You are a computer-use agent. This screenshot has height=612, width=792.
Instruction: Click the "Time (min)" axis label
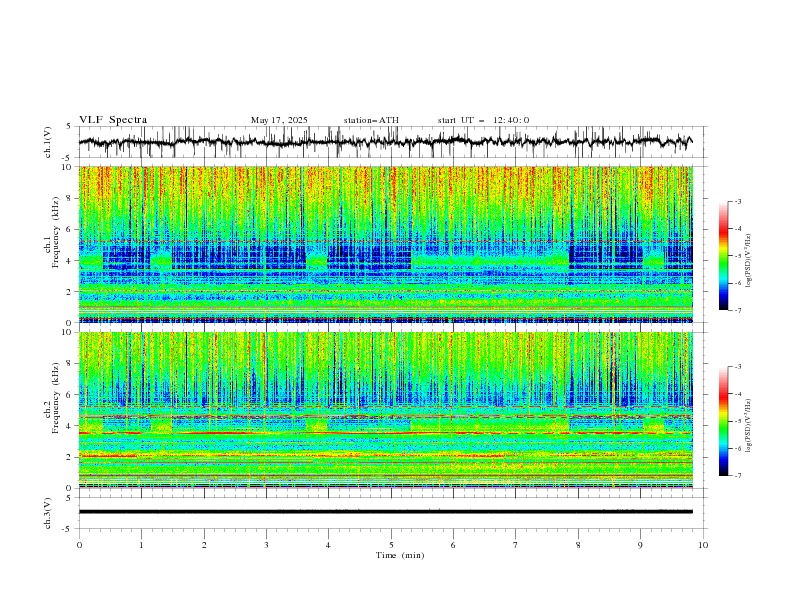pyautogui.click(x=400, y=555)
